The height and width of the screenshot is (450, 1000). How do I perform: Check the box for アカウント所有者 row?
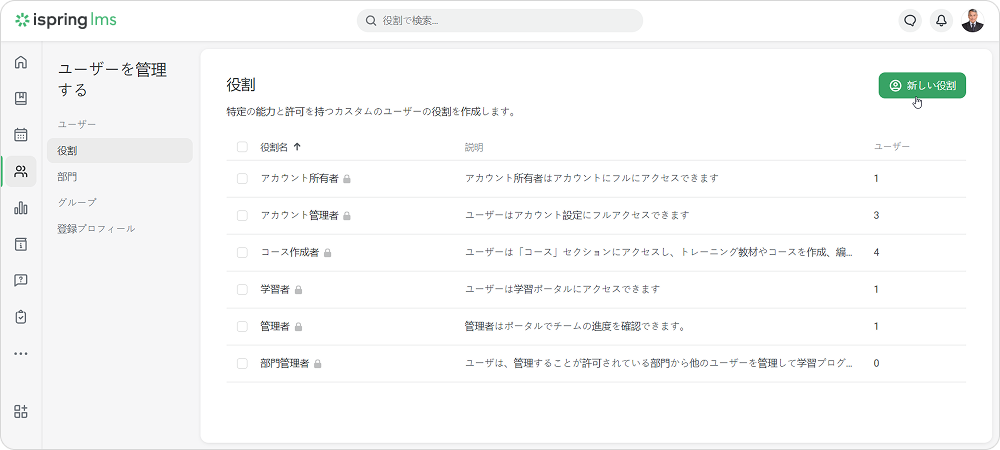point(242,178)
